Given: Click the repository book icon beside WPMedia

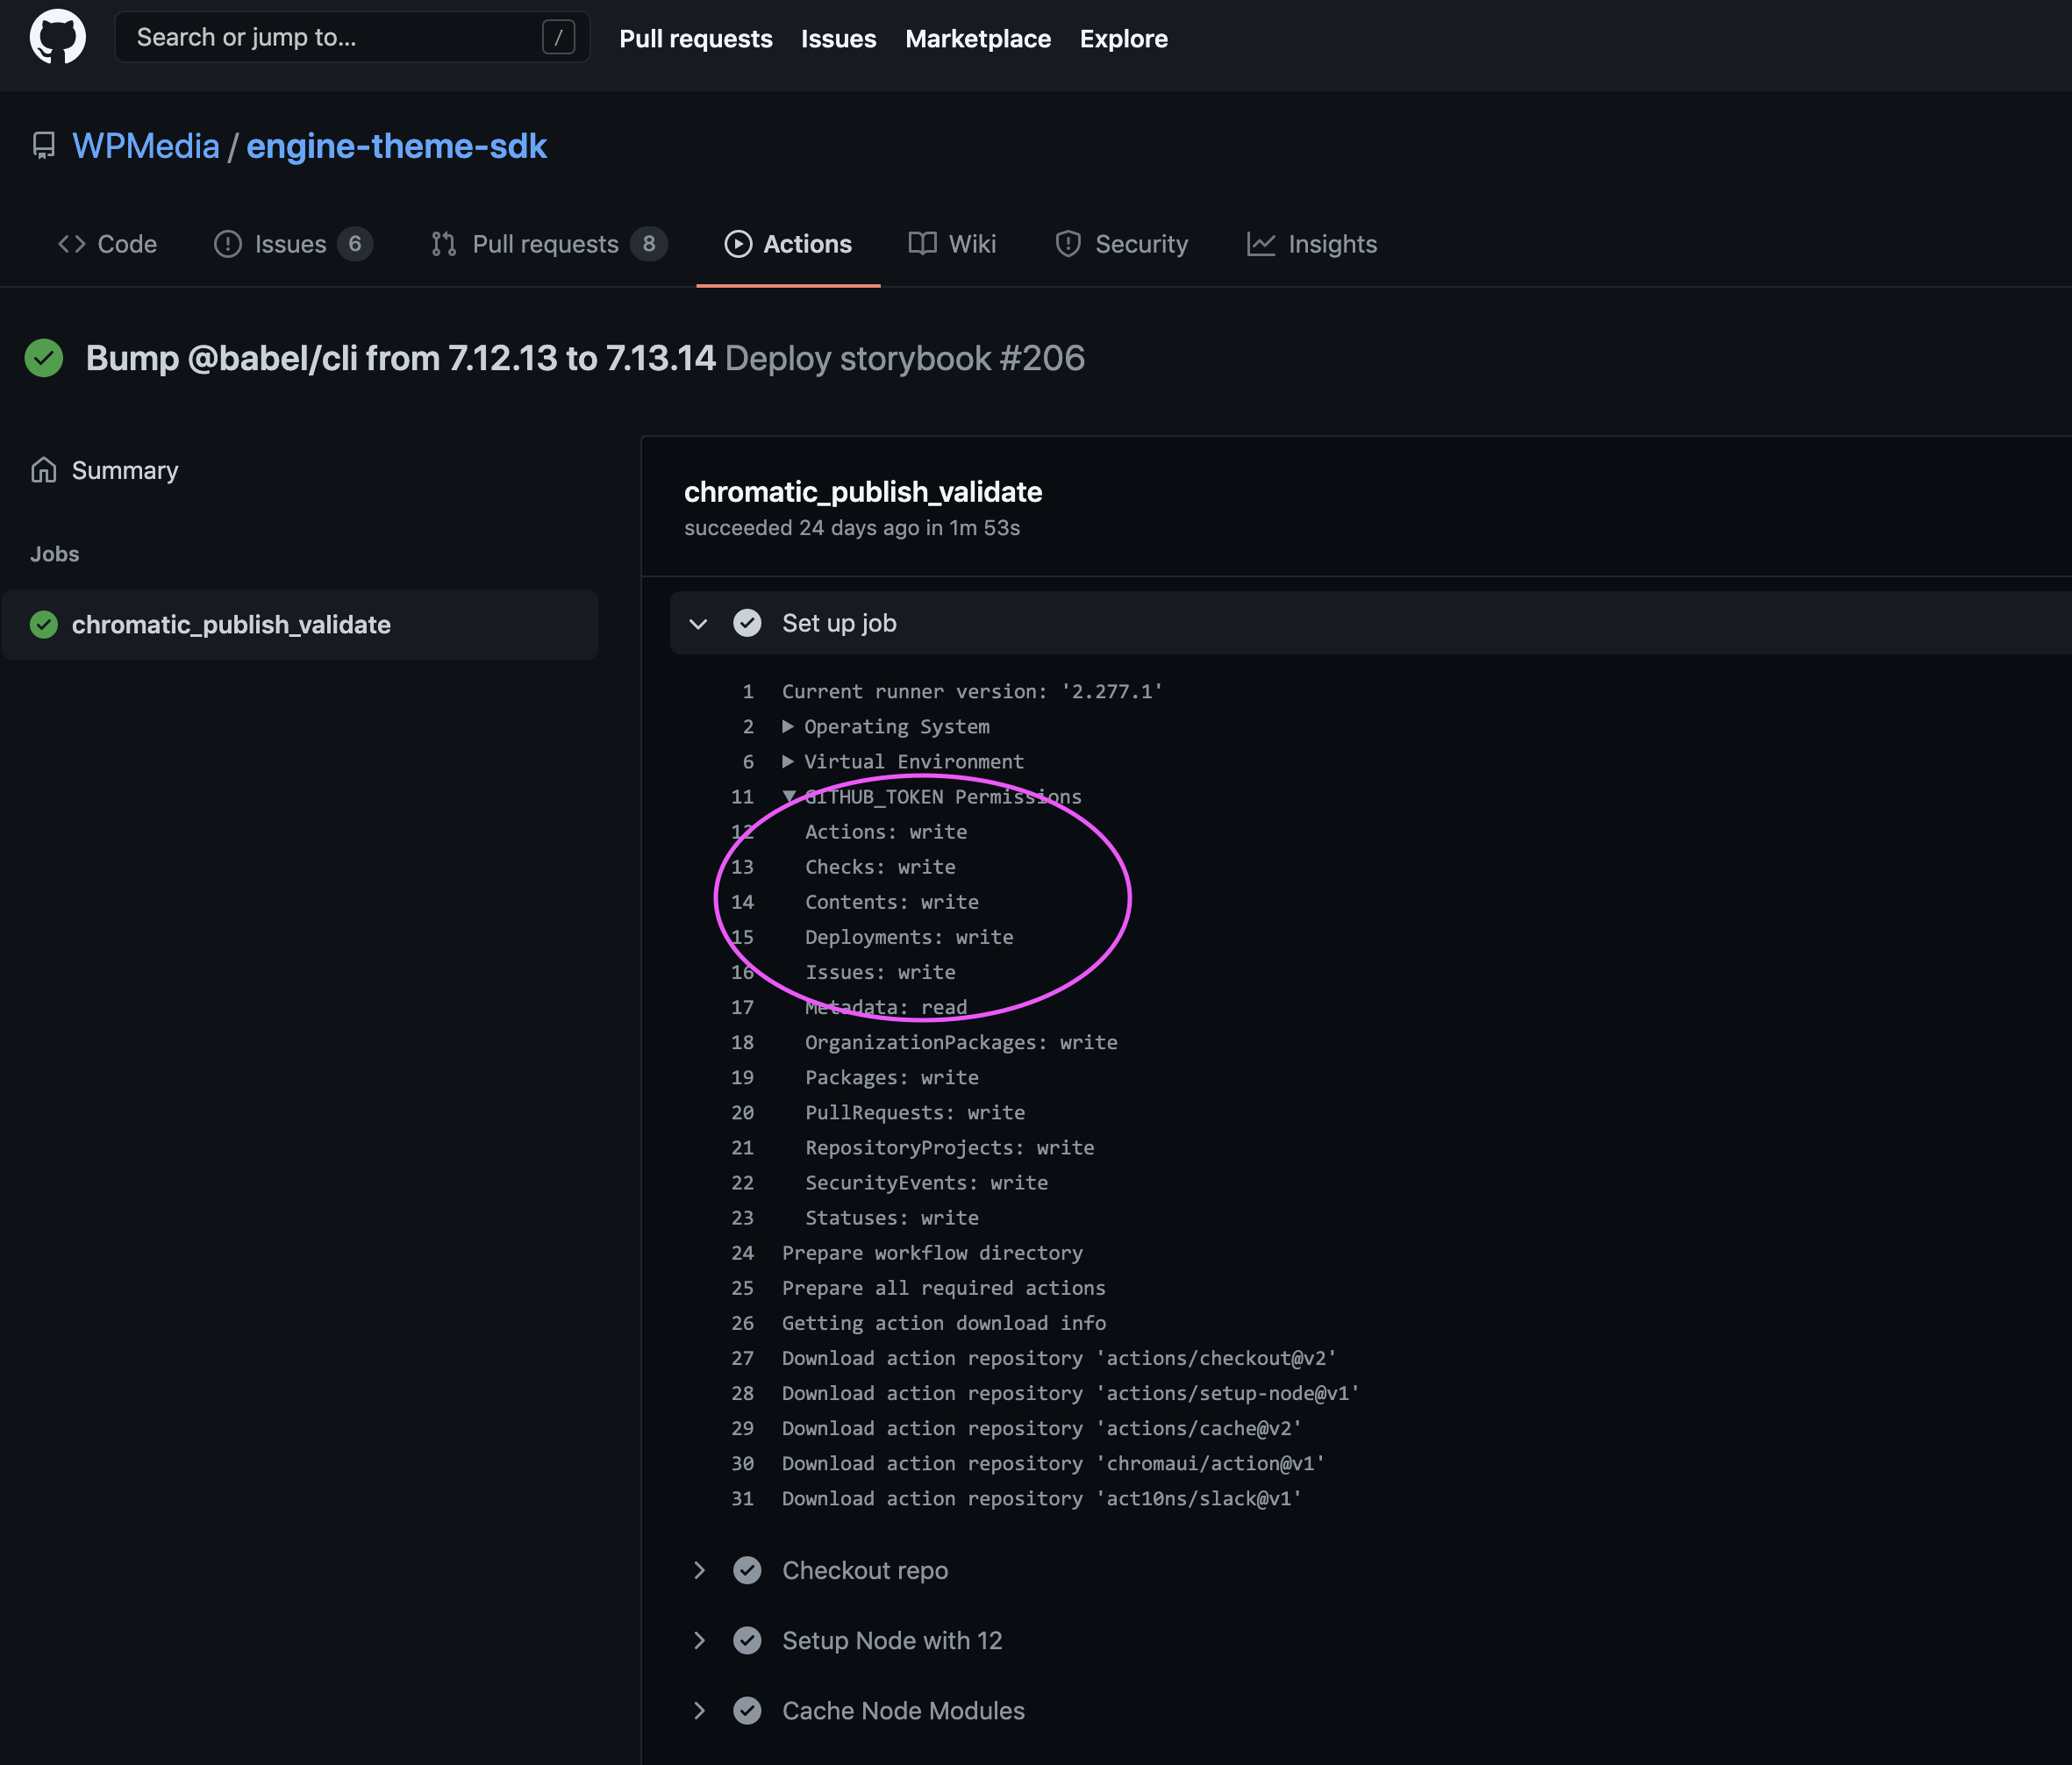Looking at the screenshot, I should 43,147.
